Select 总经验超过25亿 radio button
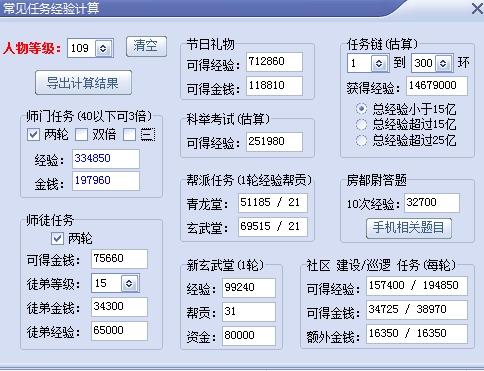484x371 pixels. [x=361, y=140]
